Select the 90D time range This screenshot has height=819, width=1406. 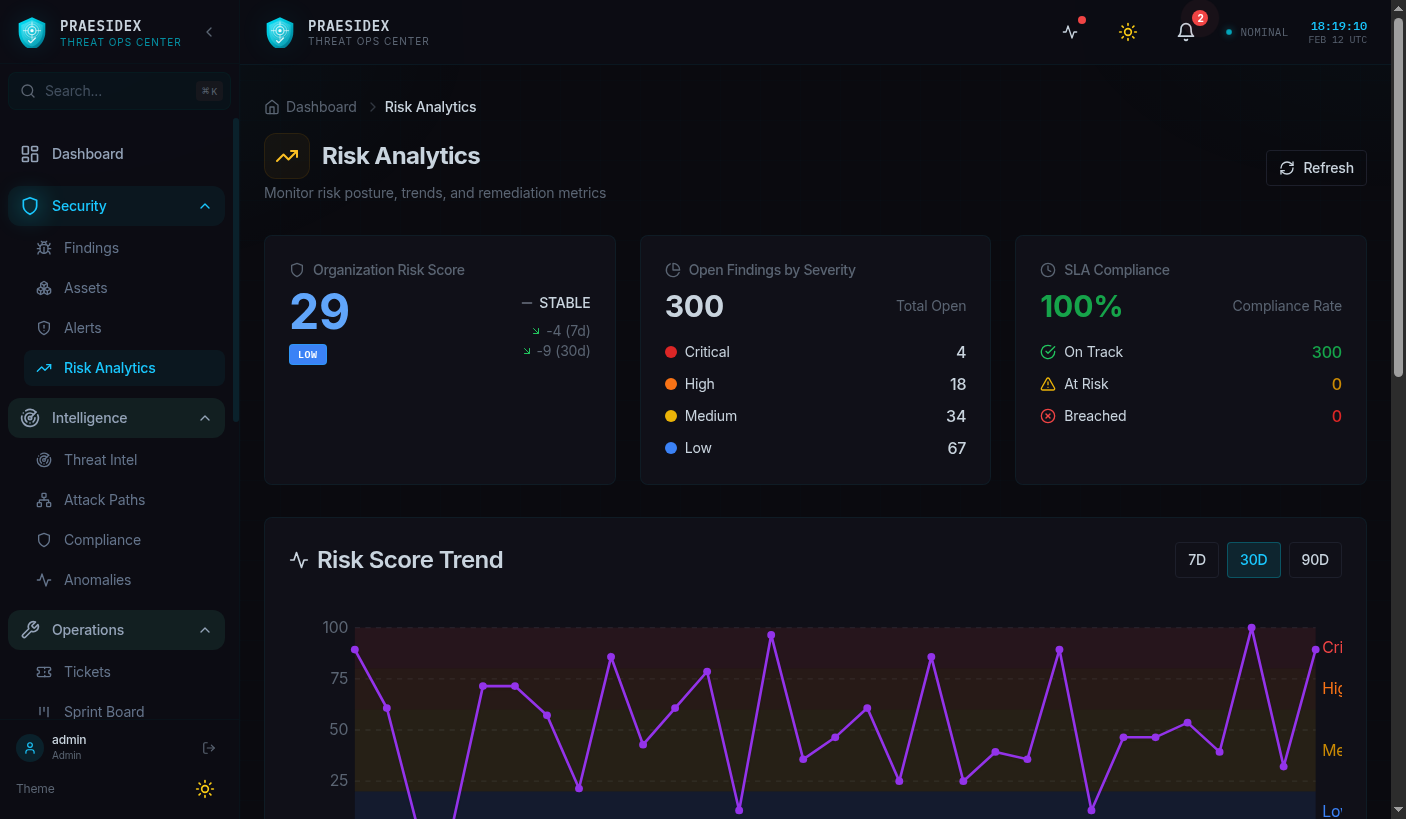click(1315, 560)
